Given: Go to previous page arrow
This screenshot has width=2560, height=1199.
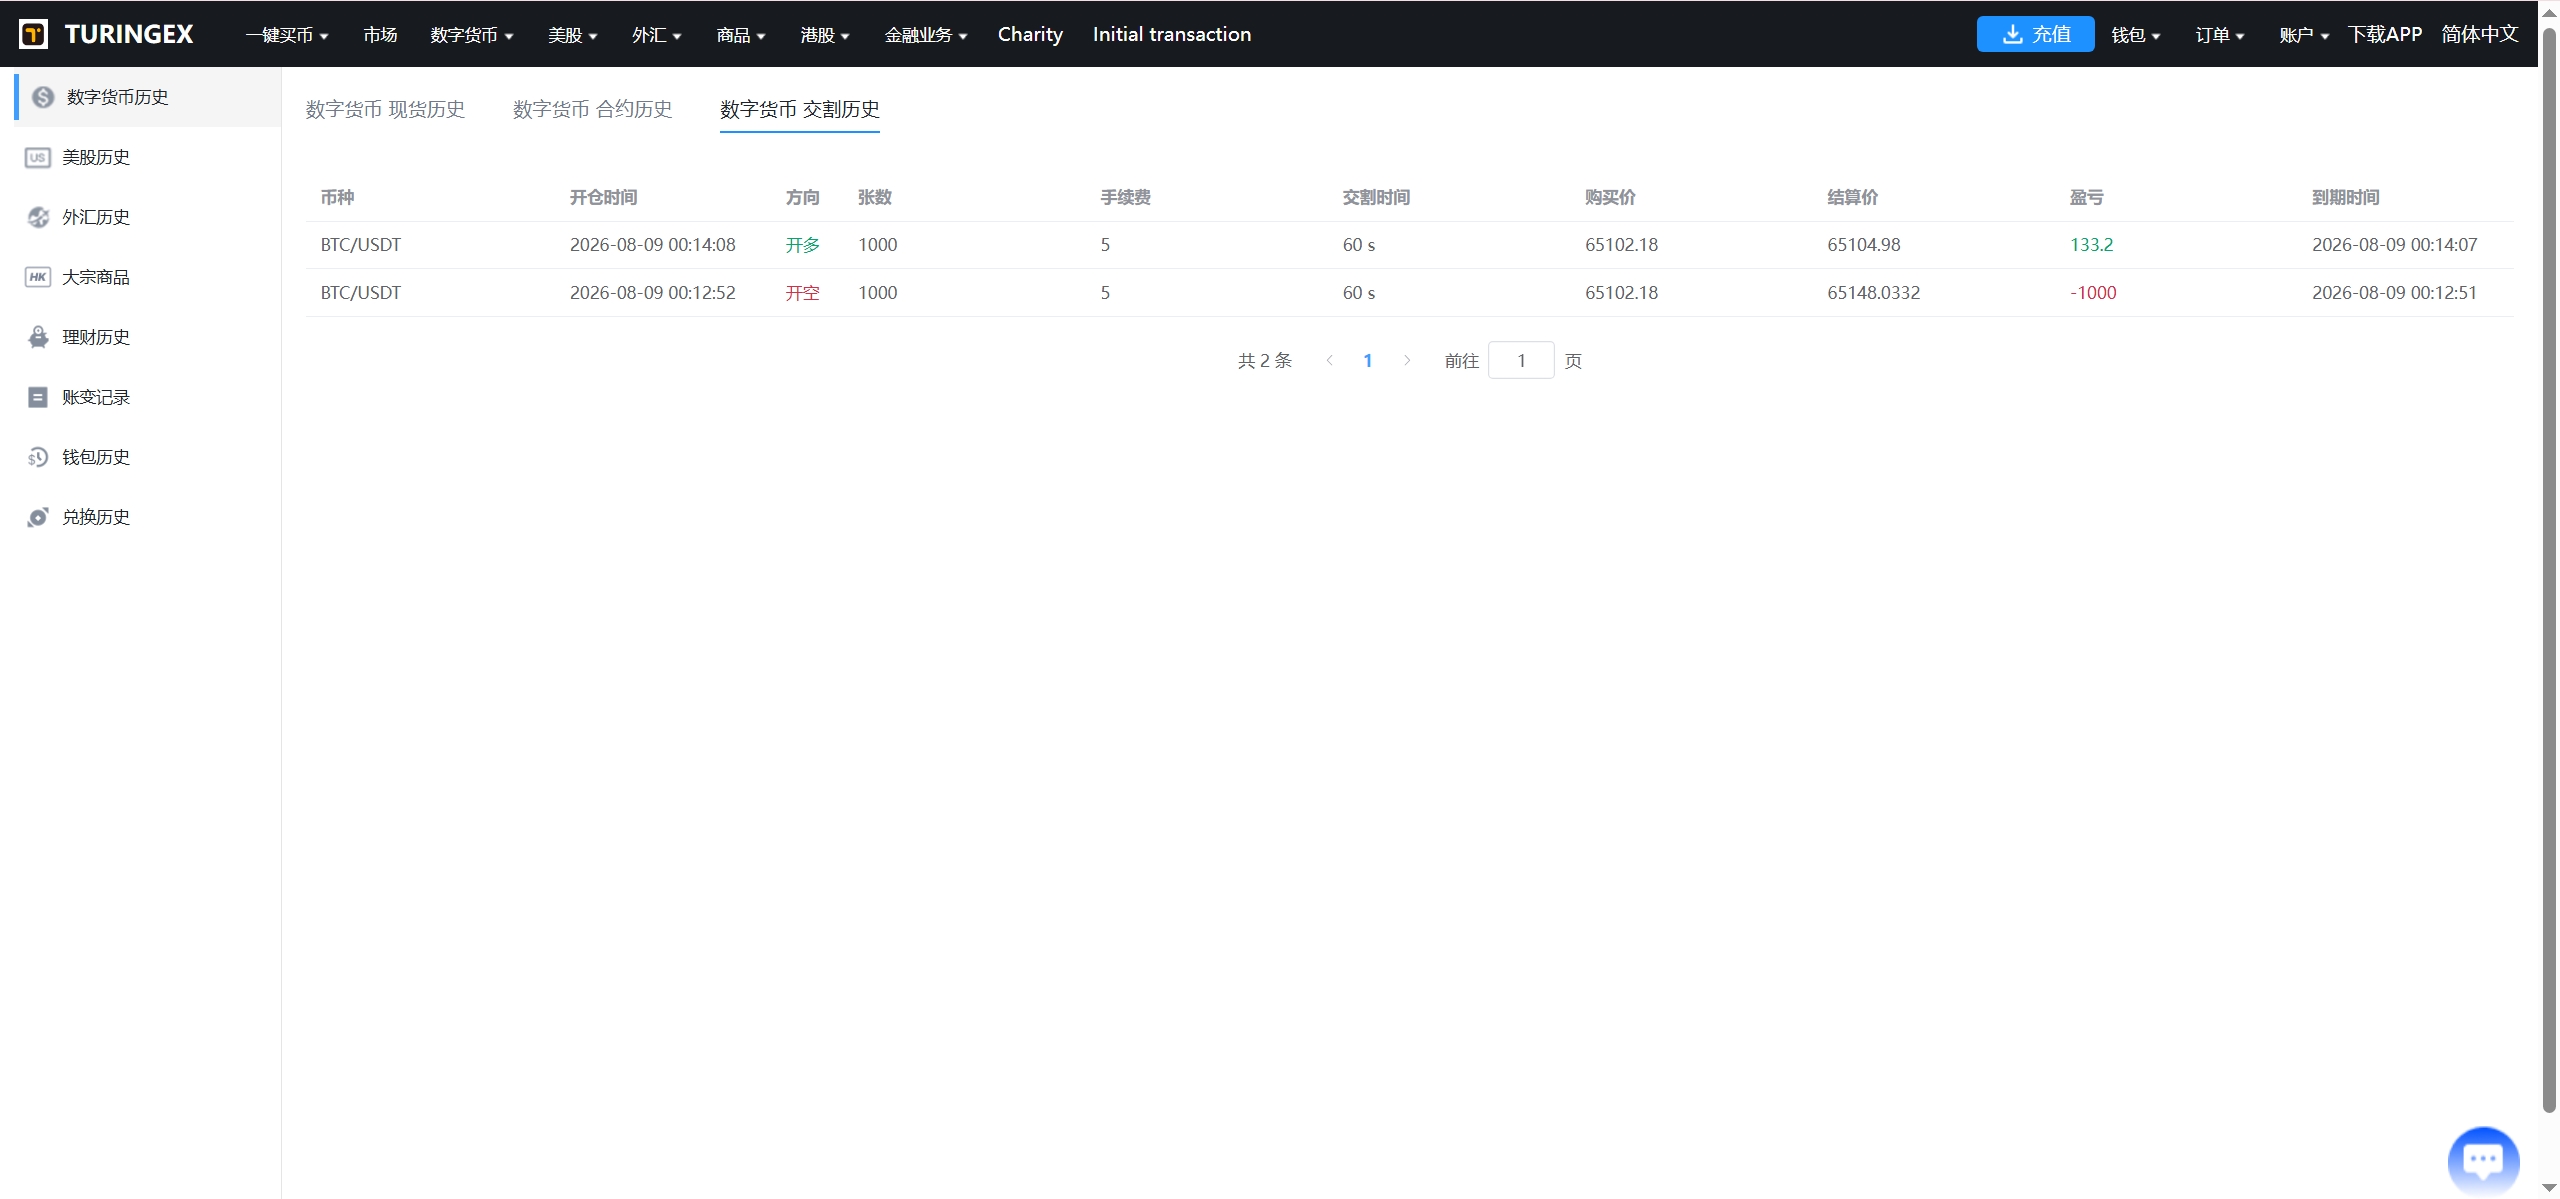Looking at the screenshot, I should [1329, 360].
